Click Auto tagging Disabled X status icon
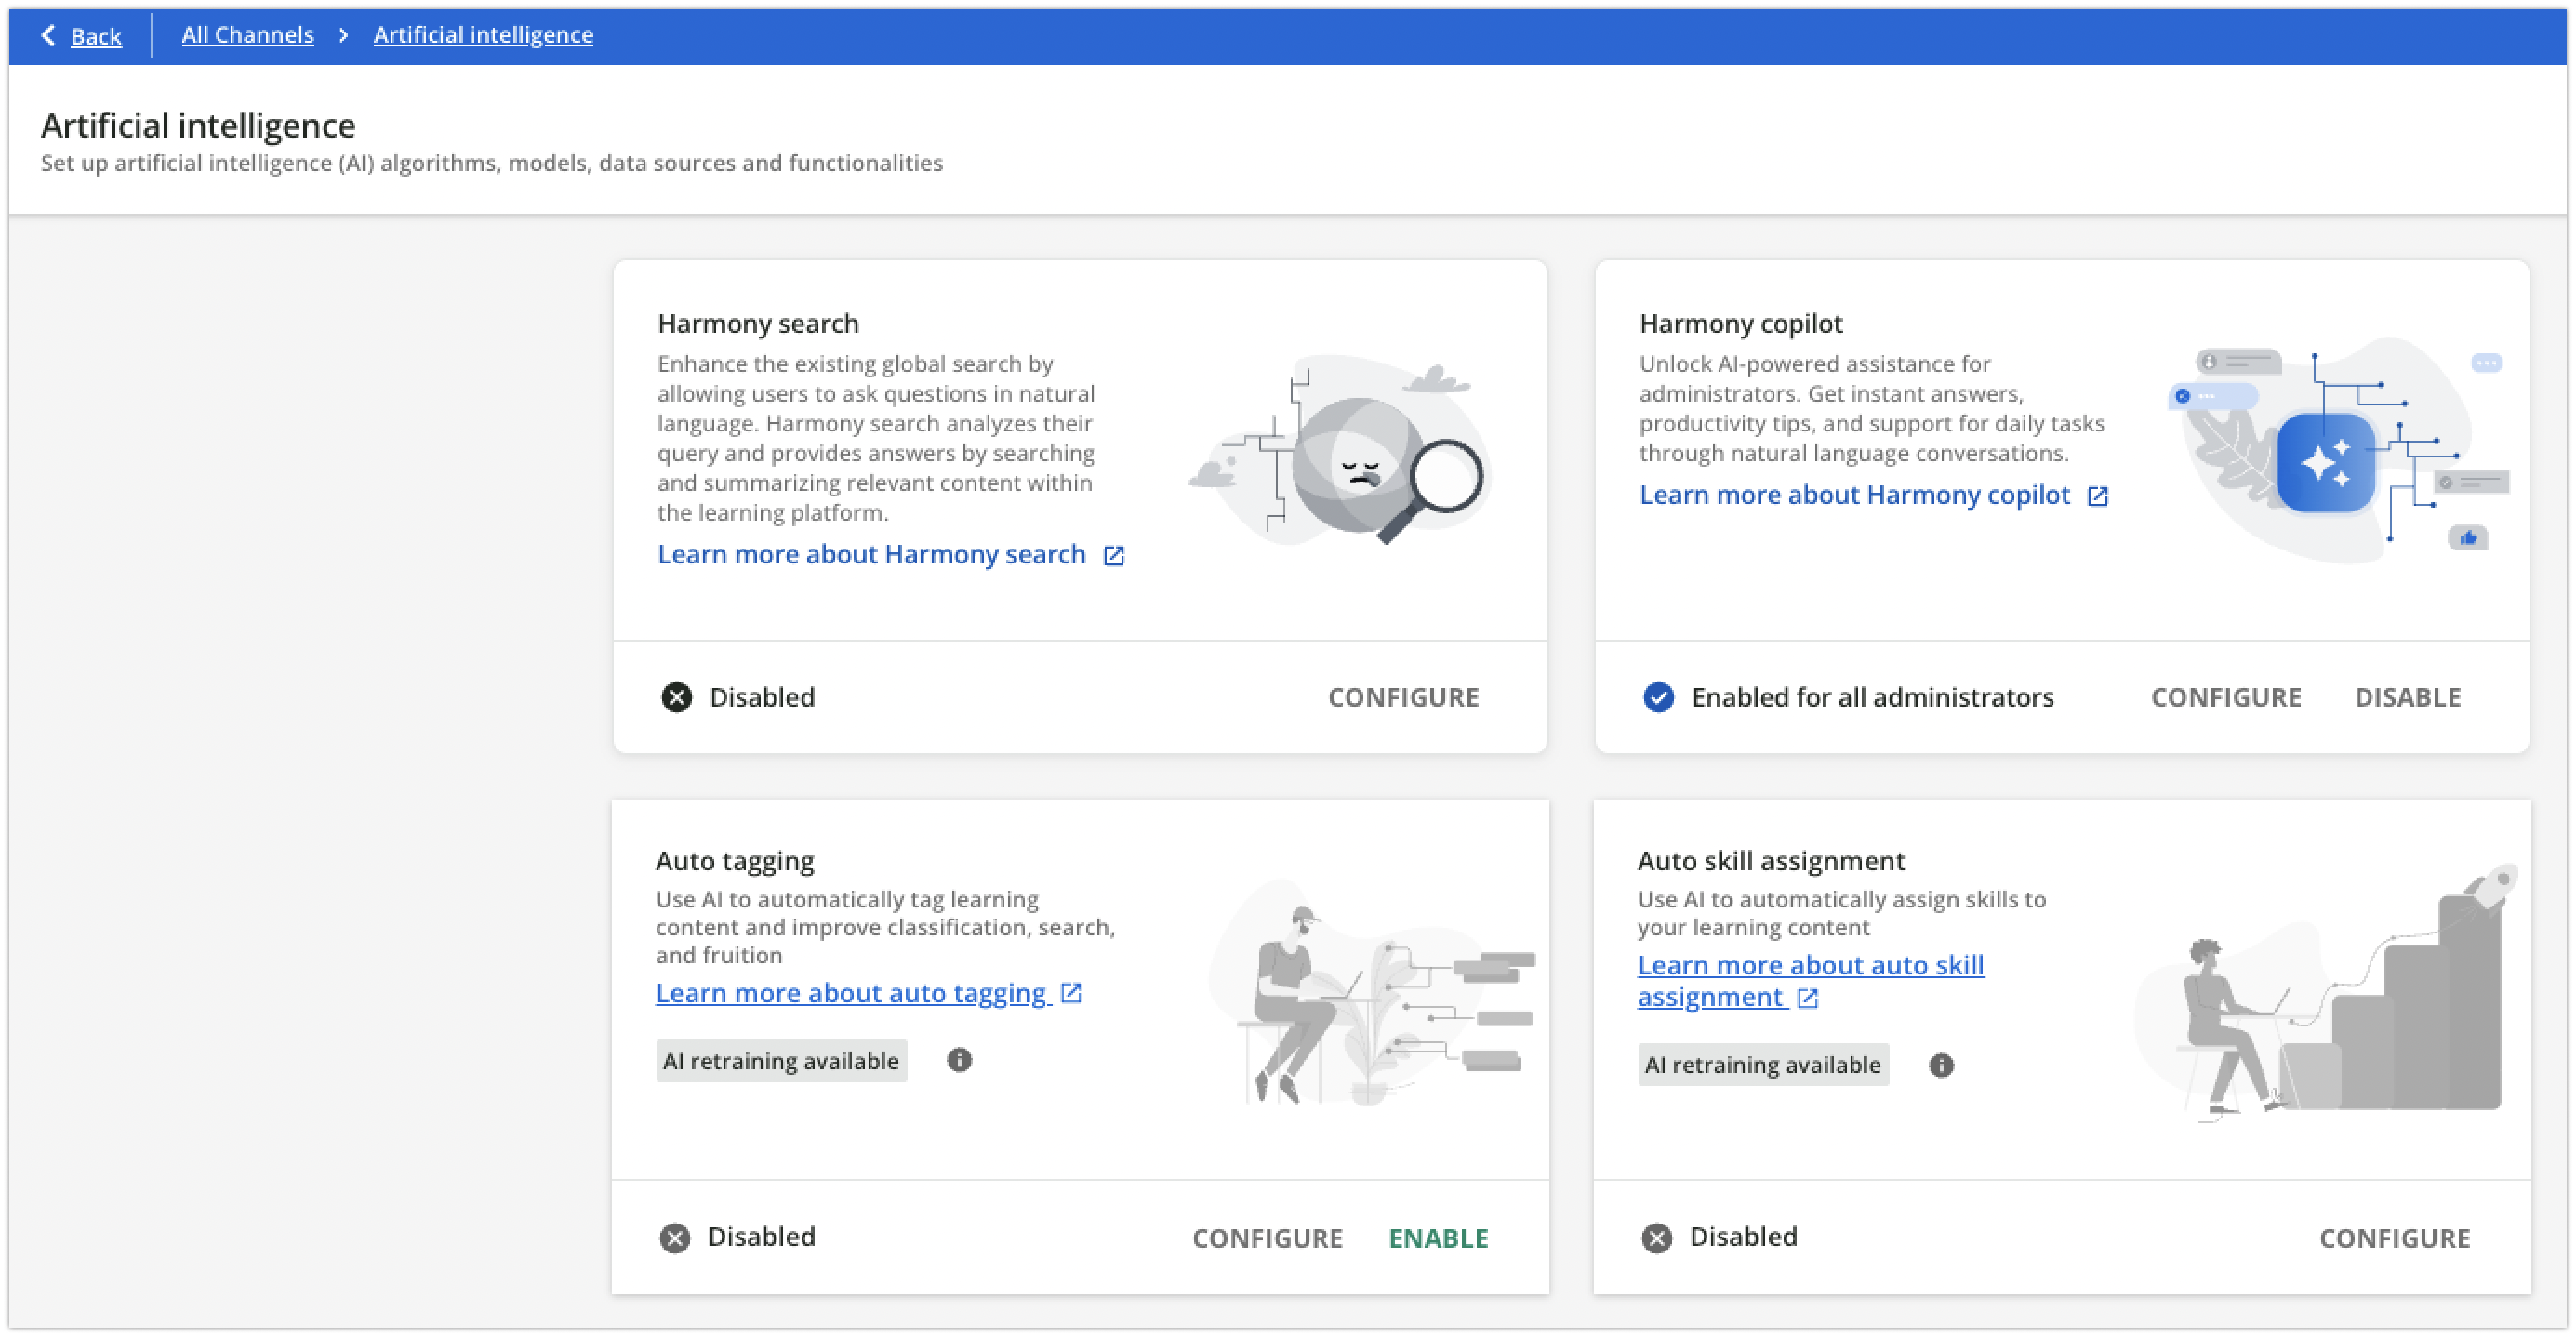This screenshot has height=1337, width=2576. (675, 1238)
